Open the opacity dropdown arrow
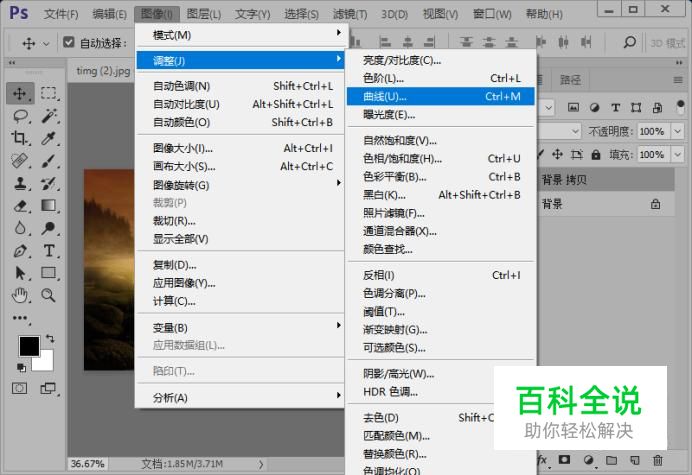The height and width of the screenshot is (475, 692). point(677,131)
